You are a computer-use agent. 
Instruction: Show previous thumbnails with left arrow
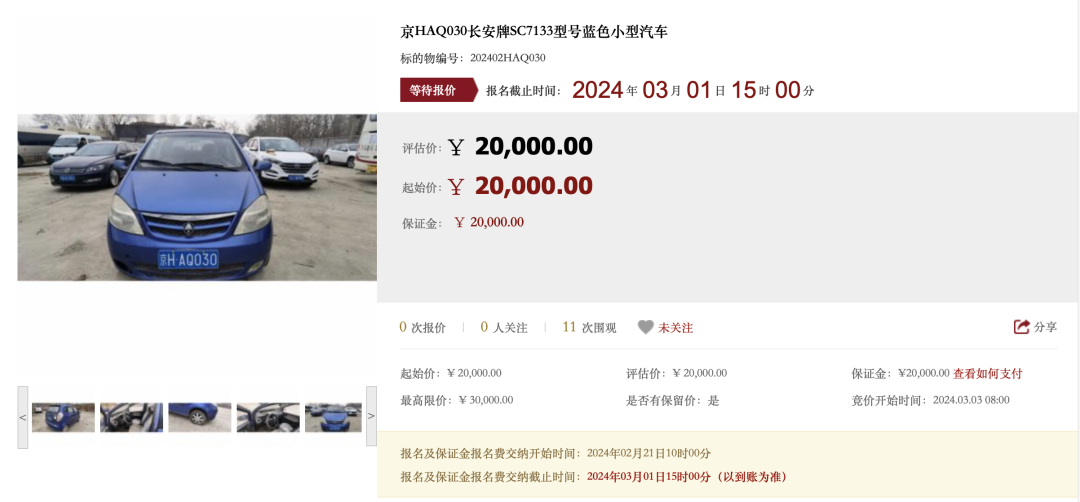point(23,417)
